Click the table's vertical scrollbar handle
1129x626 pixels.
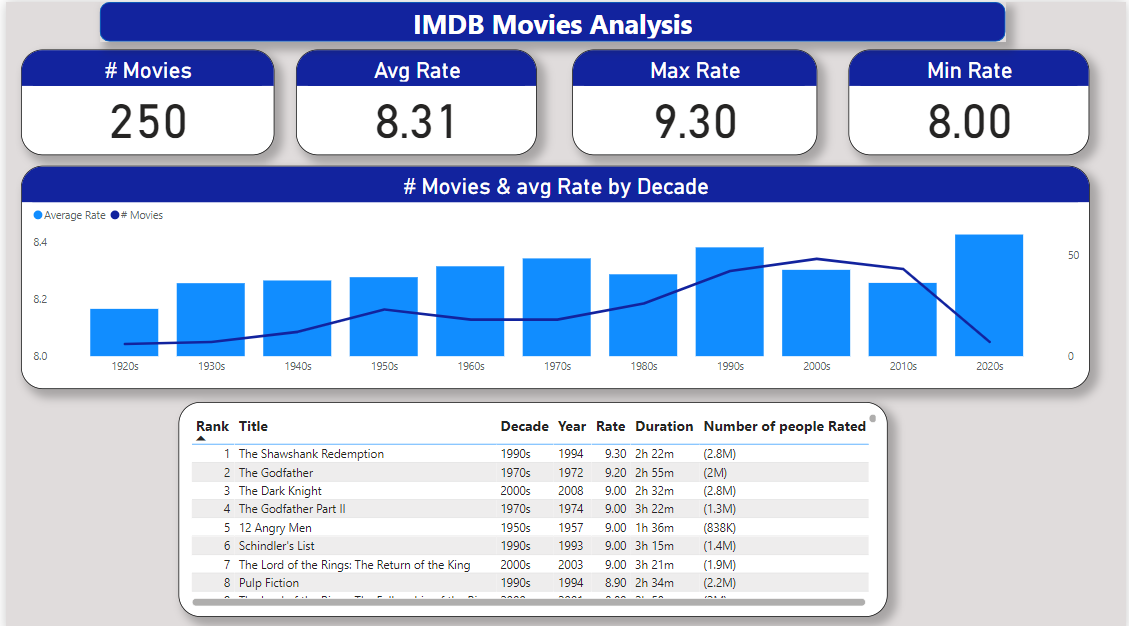pyautogui.click(x=872, y=418)
